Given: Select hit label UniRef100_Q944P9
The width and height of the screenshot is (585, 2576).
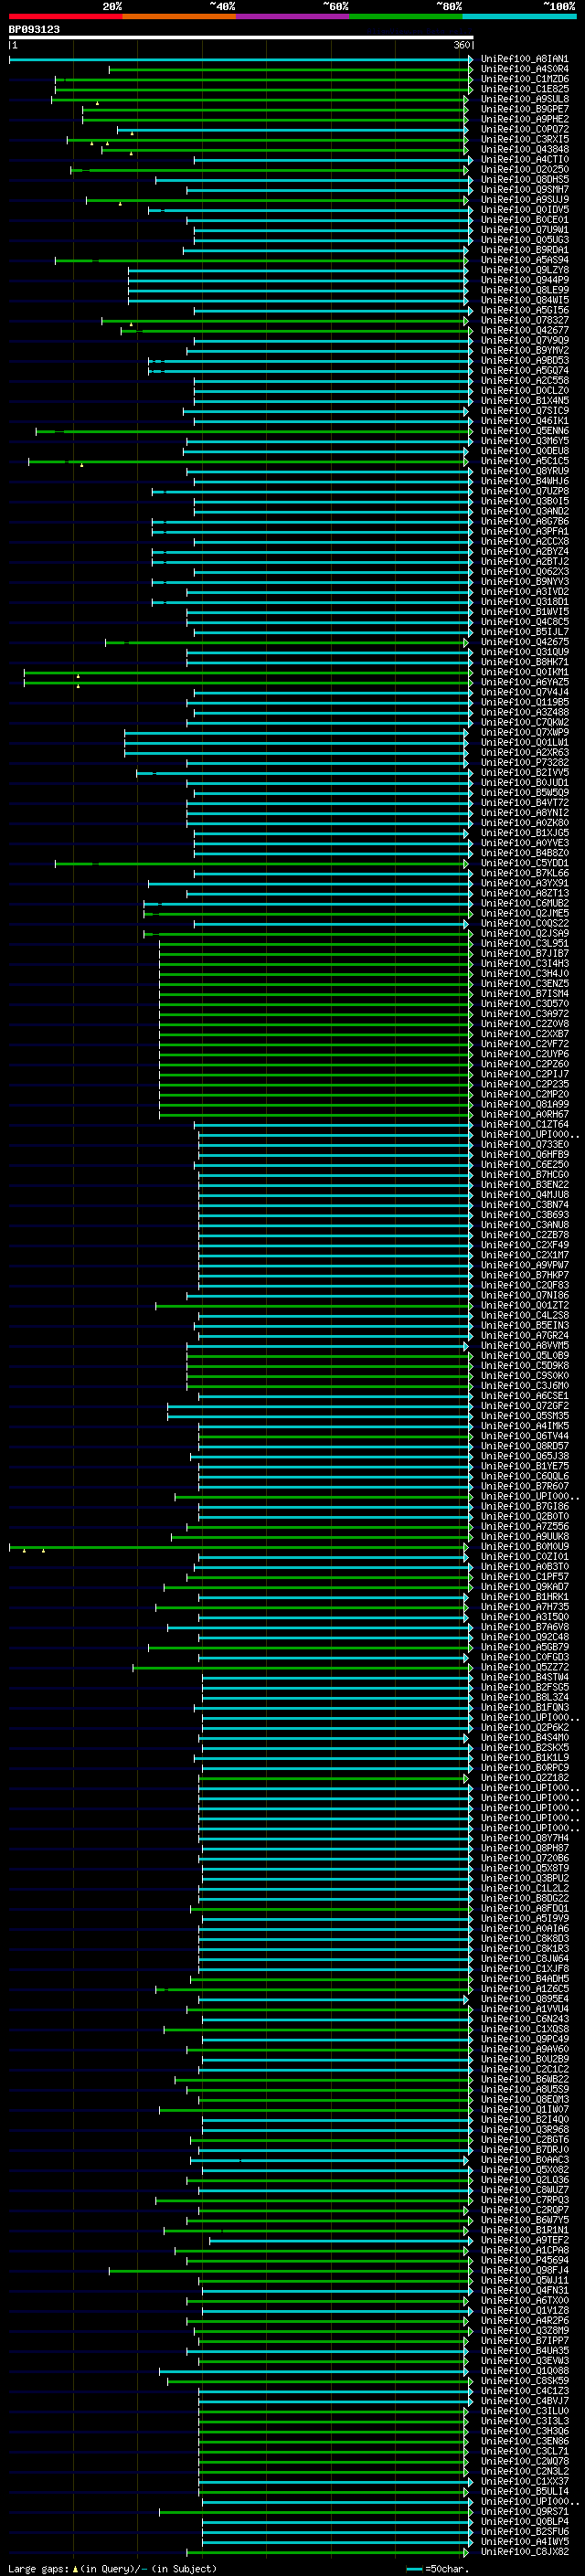Looking at the screenshot, I should [x=524, y=280].
